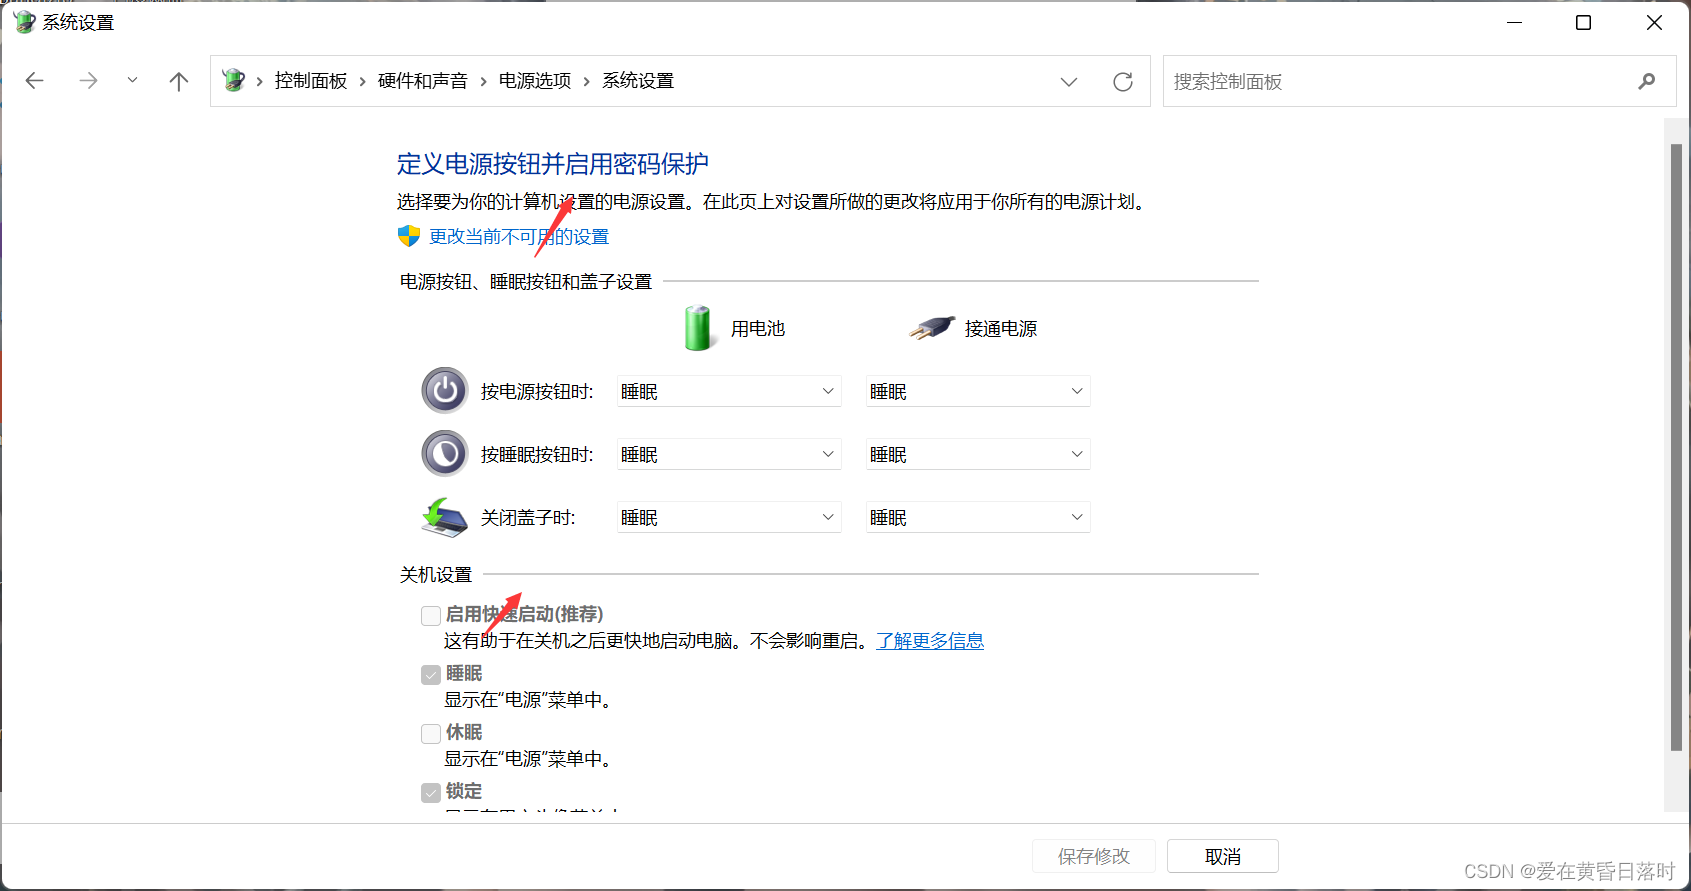Click the power plug icon
This screenshot has height=891, width=1691.
pyautogui.click(x=932, y=328)
